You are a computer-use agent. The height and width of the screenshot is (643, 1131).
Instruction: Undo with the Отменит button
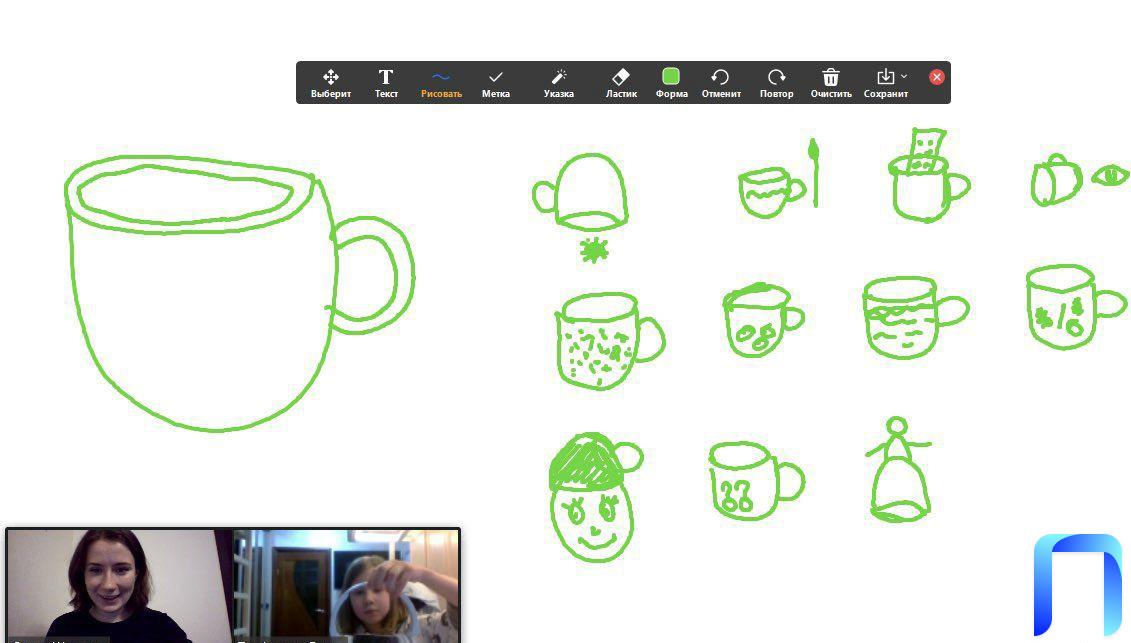721,83
